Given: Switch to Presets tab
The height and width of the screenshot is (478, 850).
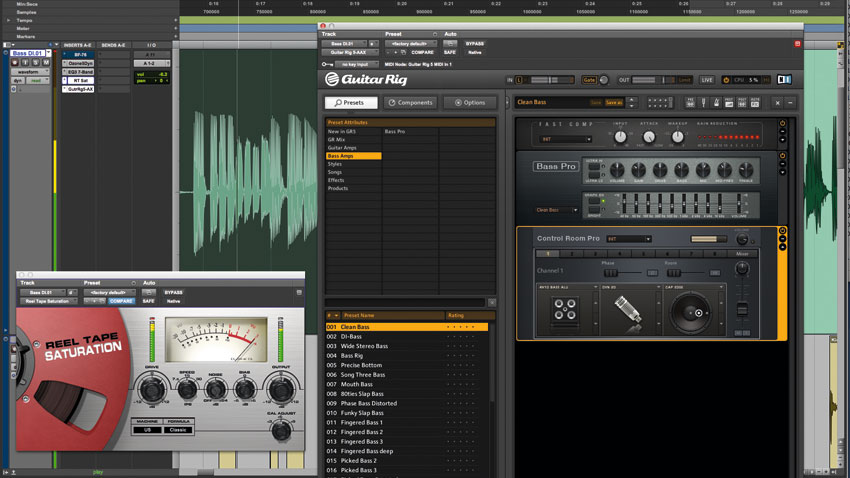Looking at the screenshot, I should click(x=350, y=102).
